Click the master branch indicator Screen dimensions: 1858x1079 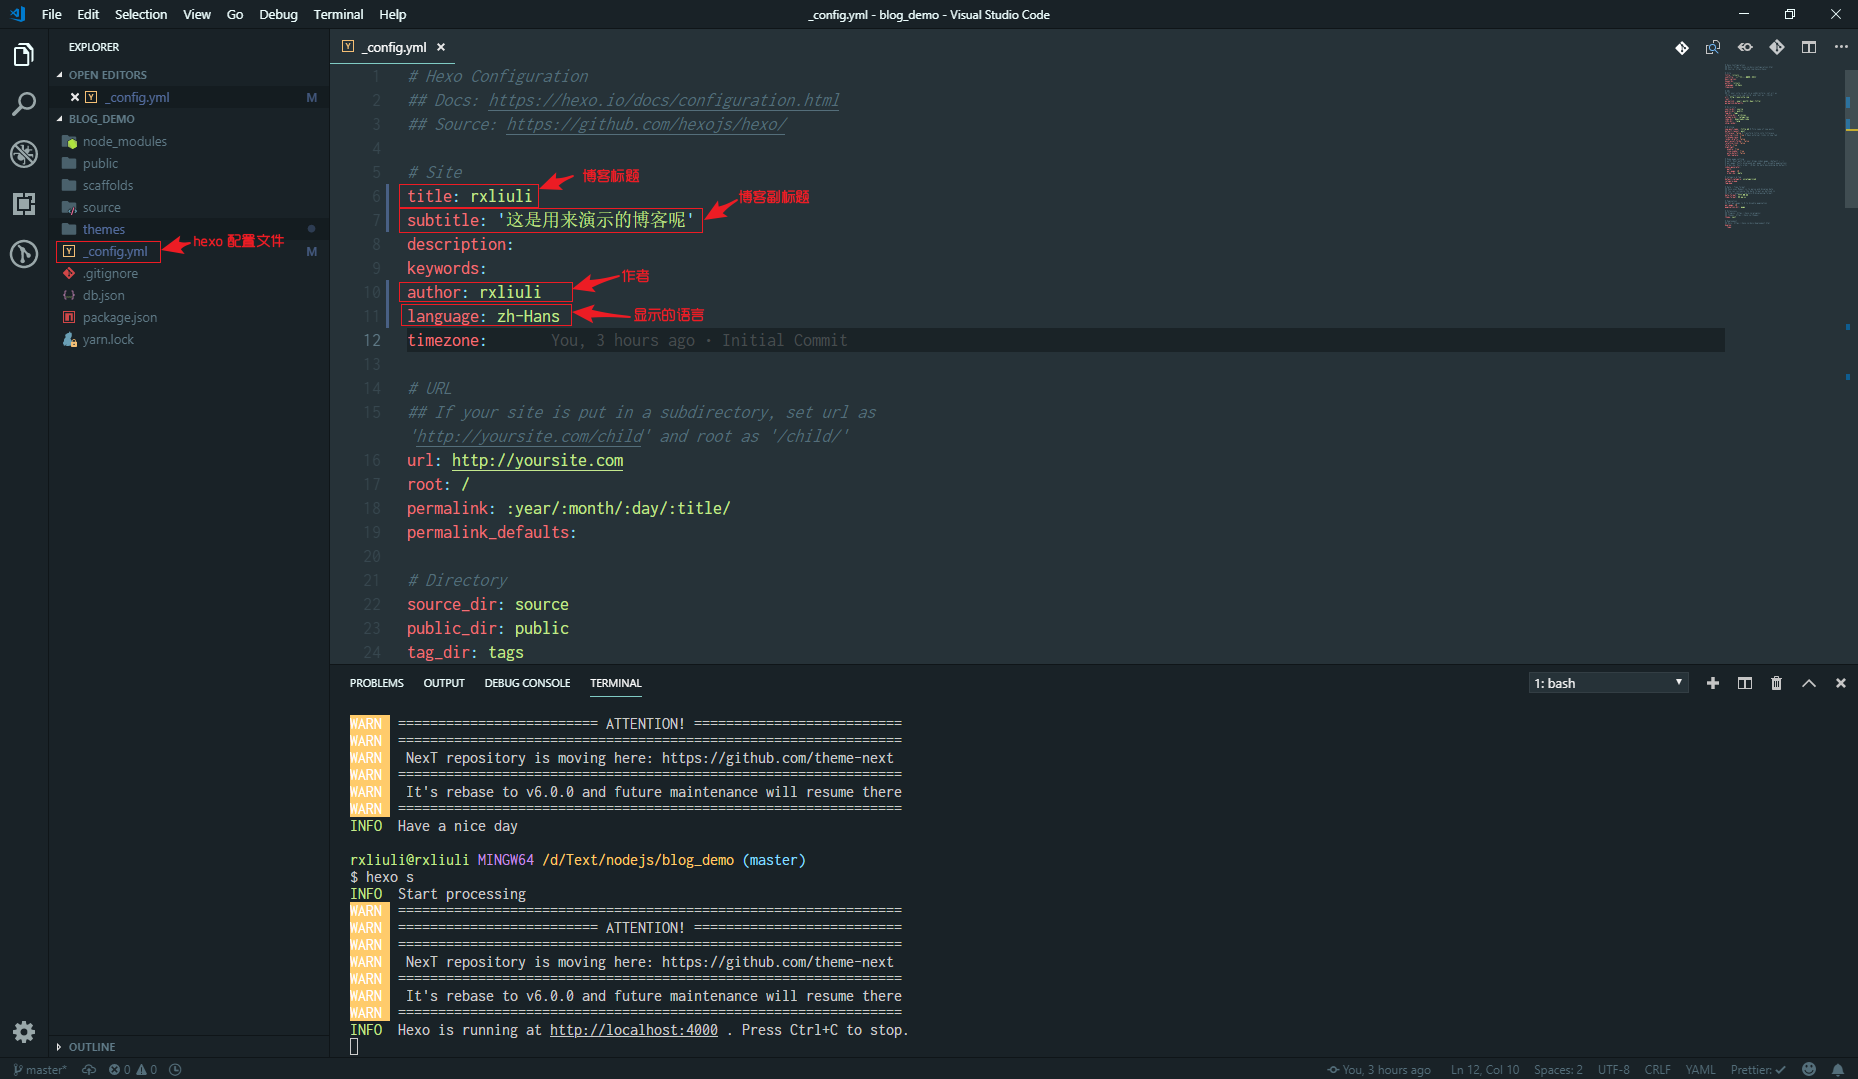tap(40, 1070)
